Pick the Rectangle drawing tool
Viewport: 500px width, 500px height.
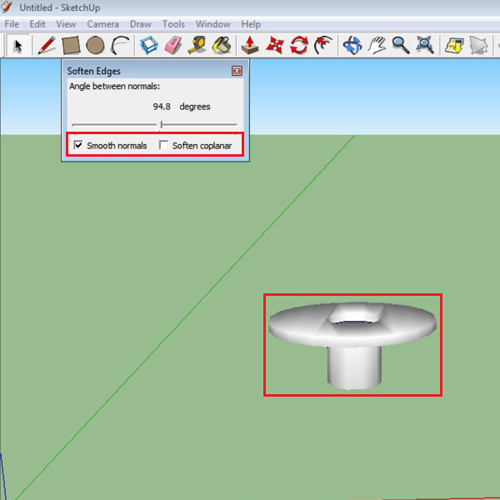71,45
